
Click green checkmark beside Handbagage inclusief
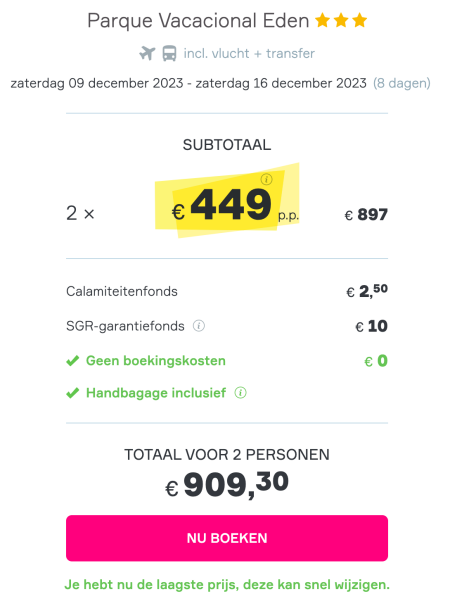coord(73,393)
